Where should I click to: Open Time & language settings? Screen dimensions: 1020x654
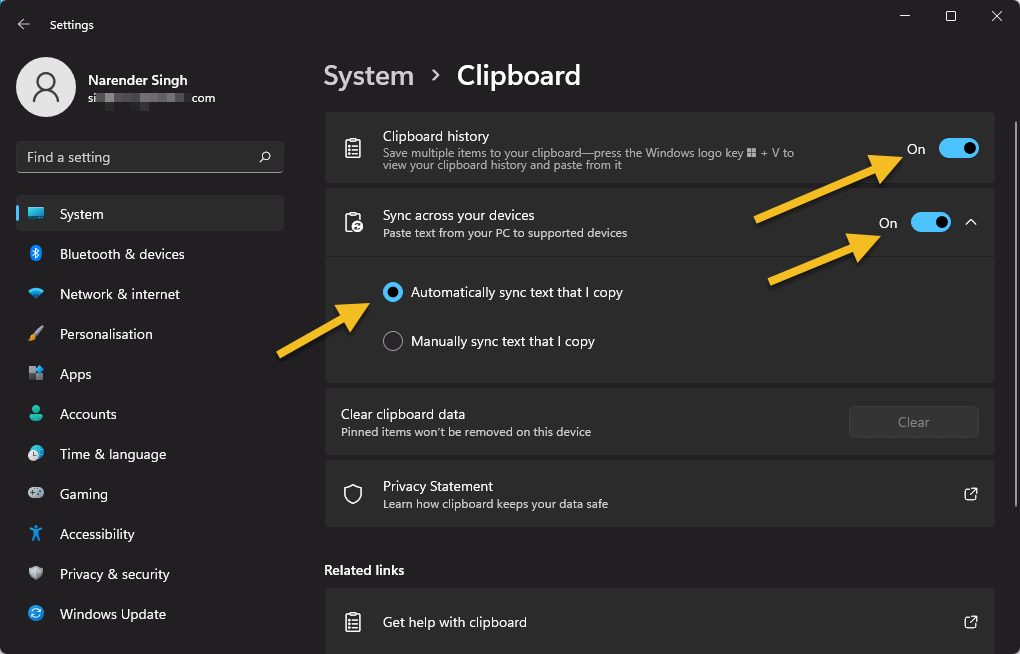point(150,454)
